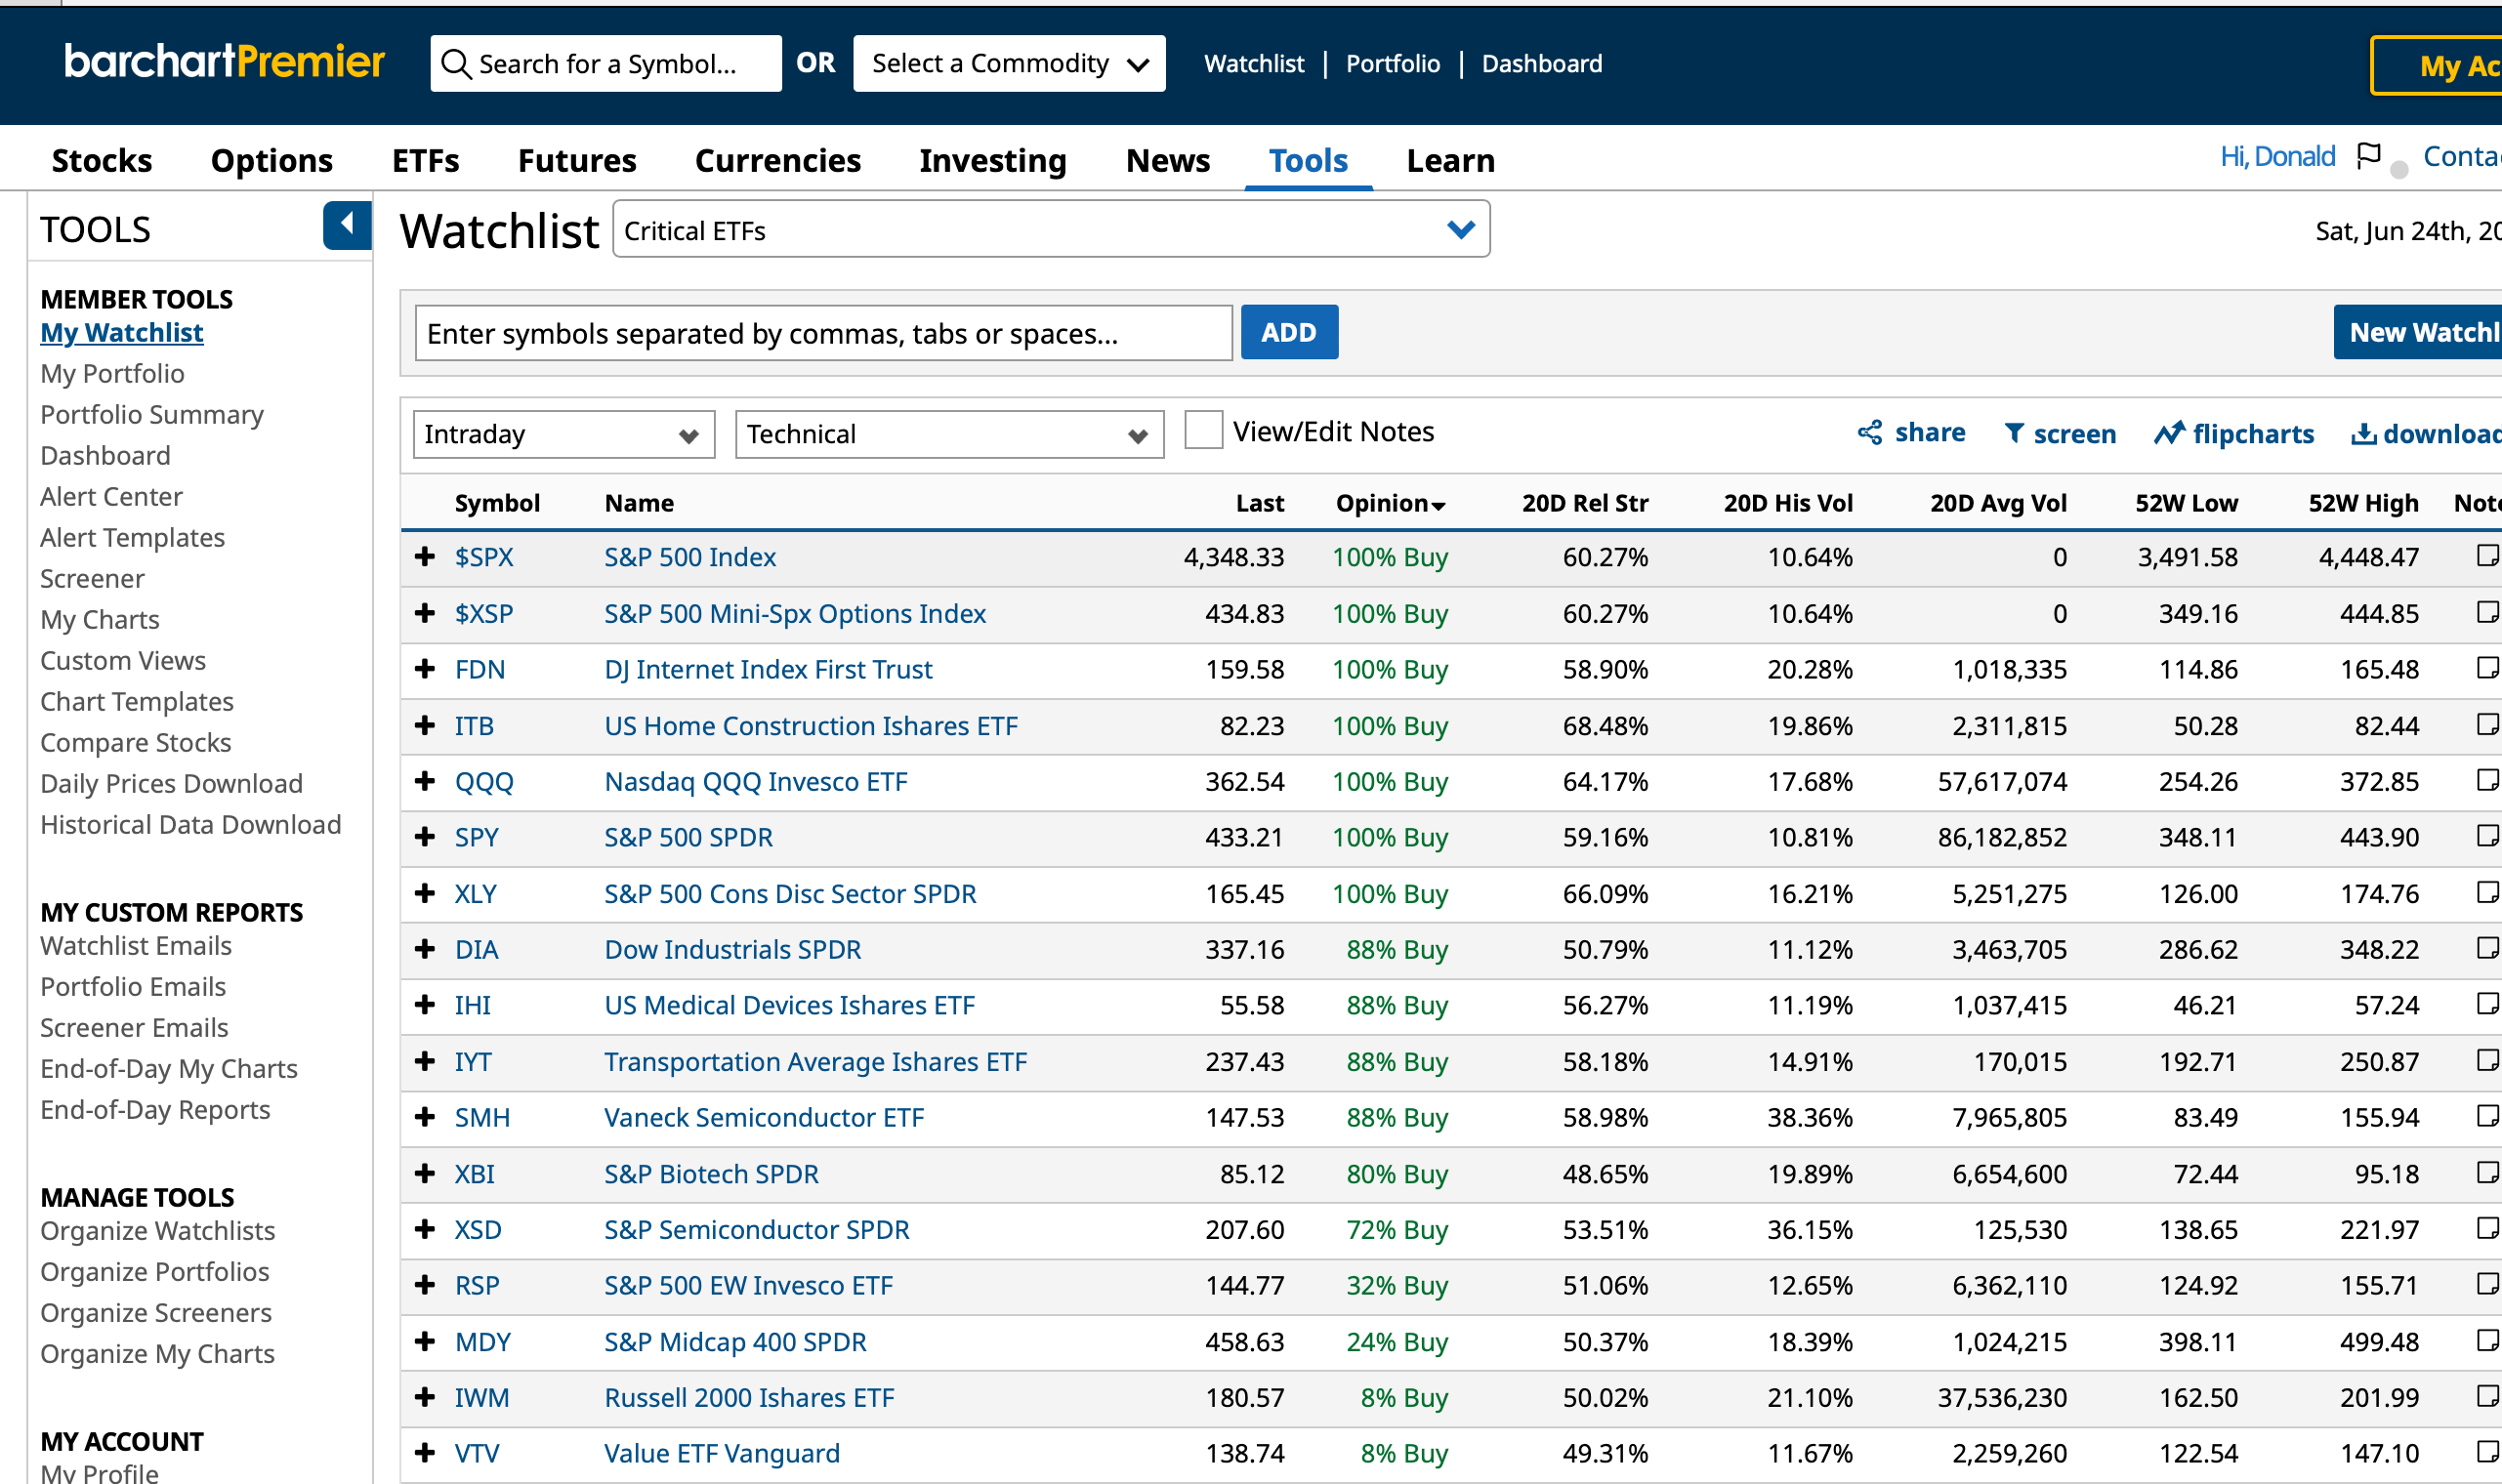Open the Screener sidebar link
Image resolution: width=2502 pixels, height=1484 pixels.
tap(92, 578)
